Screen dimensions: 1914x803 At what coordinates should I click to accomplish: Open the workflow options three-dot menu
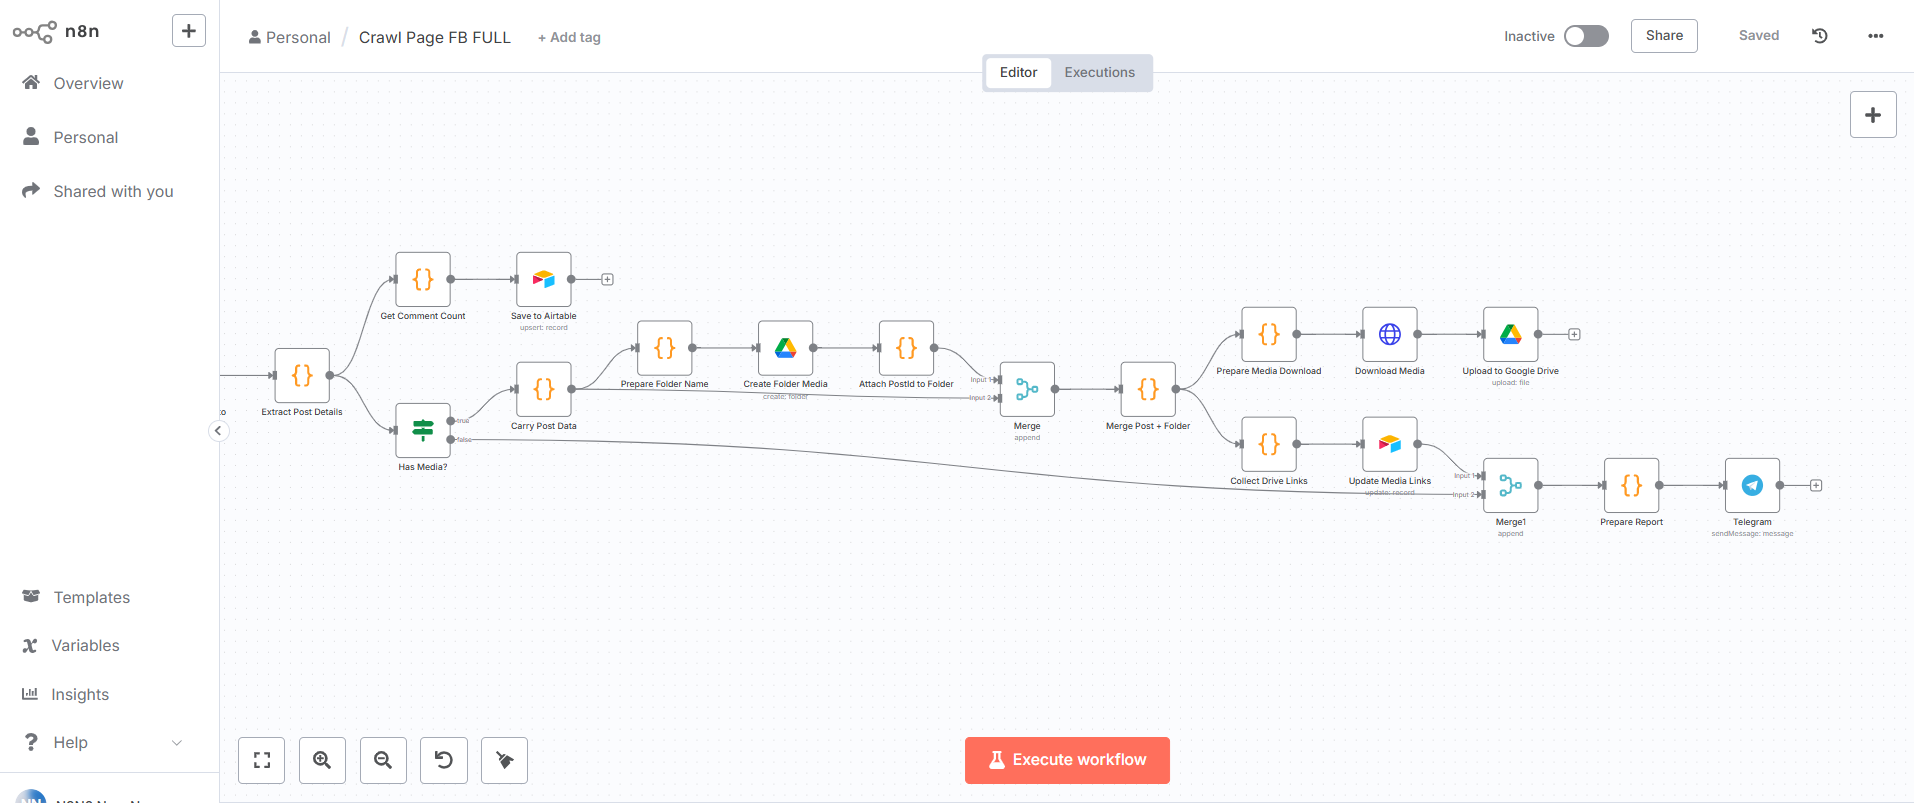1876,36
